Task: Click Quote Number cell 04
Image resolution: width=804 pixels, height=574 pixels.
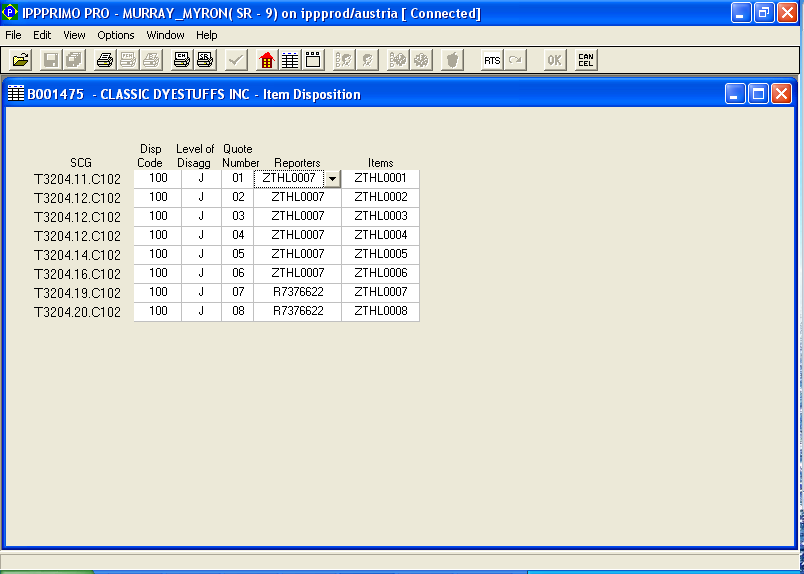Action: tap(238, 235)
